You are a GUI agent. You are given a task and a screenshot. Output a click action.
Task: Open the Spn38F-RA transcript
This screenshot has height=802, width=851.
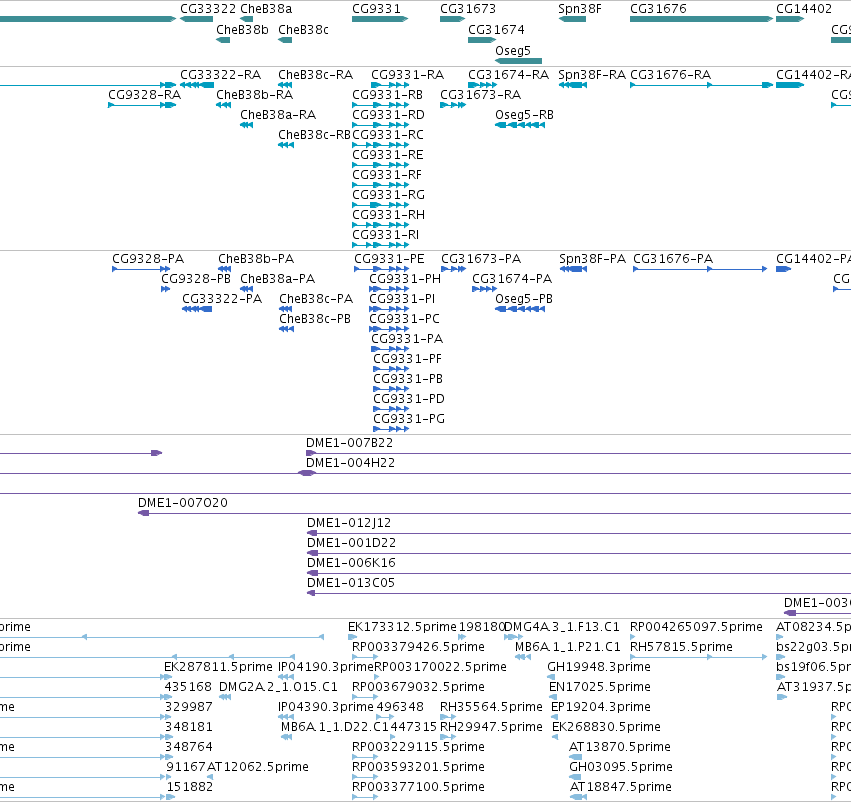click(x=573, y=85)
